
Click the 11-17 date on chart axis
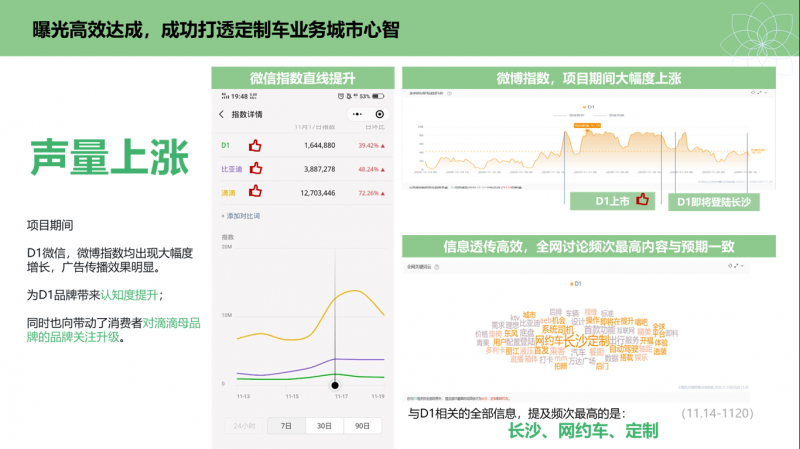(341, 396)
